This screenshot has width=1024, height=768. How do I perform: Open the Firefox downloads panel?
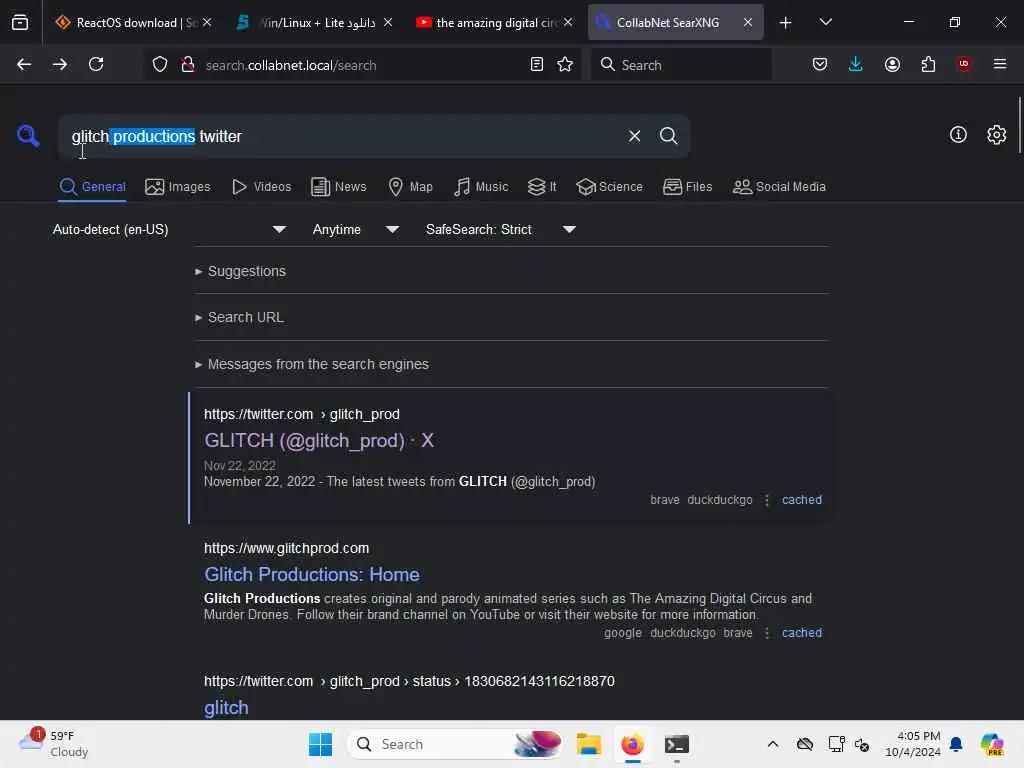[856, 64]
